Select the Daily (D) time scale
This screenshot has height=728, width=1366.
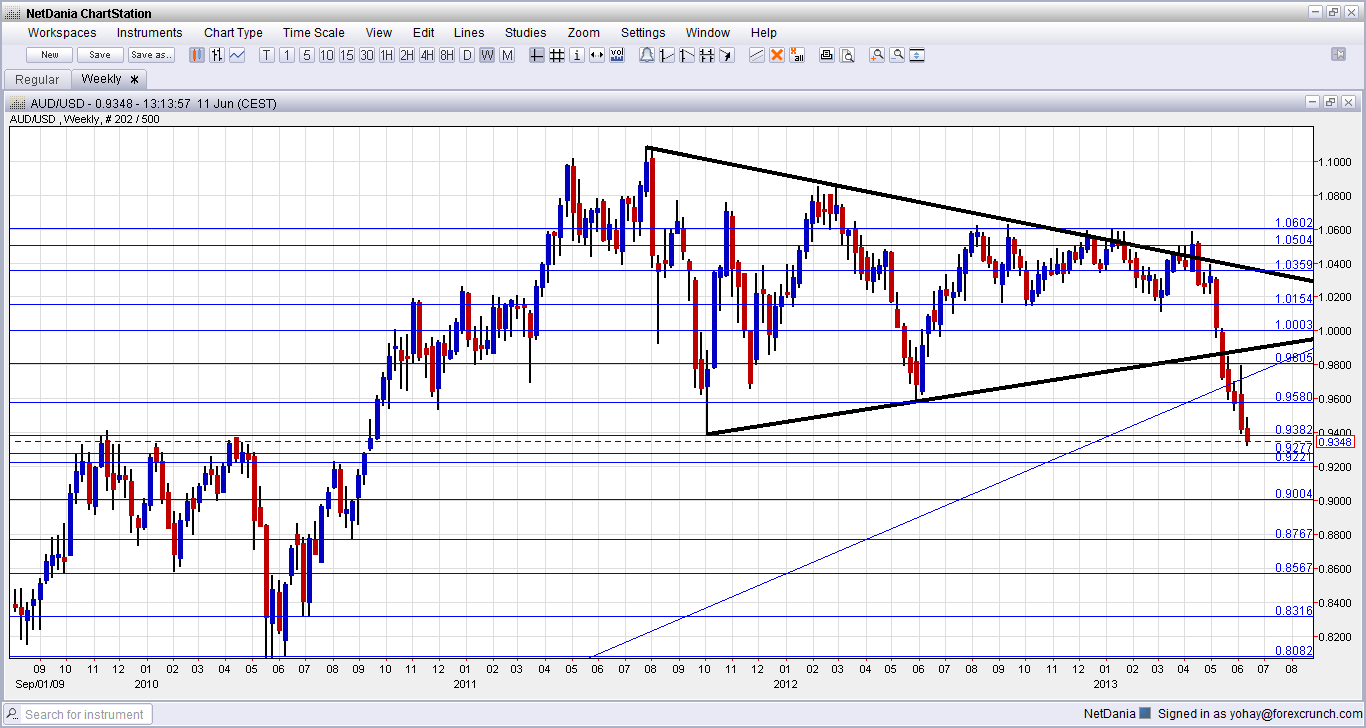coord(467,55)
